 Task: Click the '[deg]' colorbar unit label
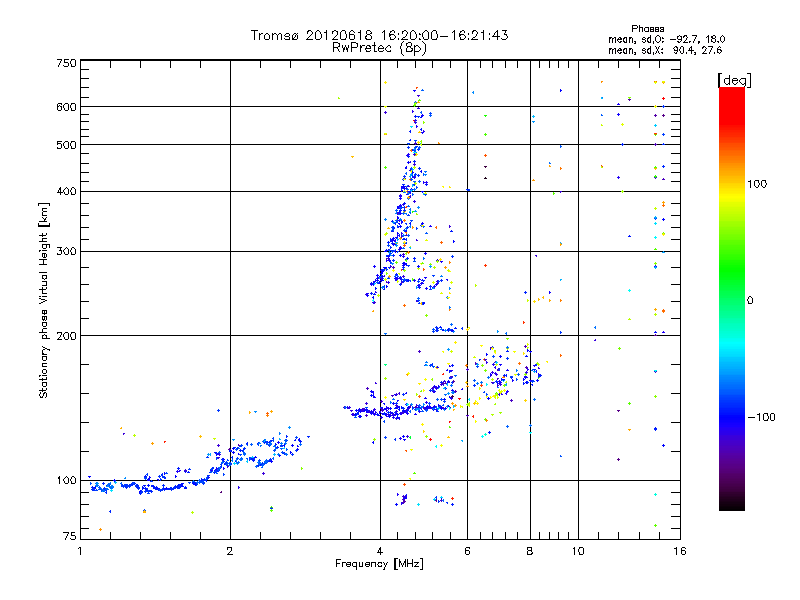point(734,80)
